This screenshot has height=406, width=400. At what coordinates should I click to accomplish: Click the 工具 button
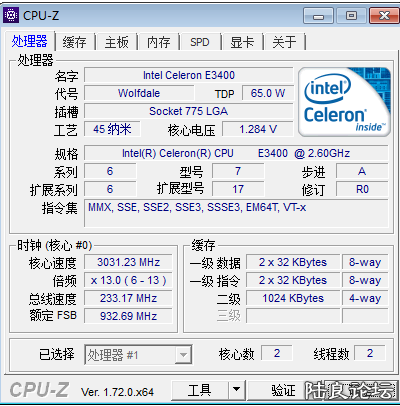200,390
